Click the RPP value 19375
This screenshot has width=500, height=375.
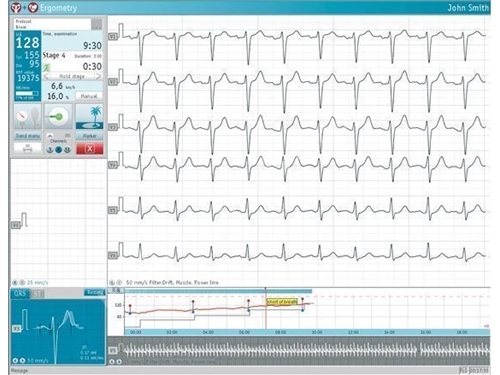pyautogui.click(x=28, y=78)
